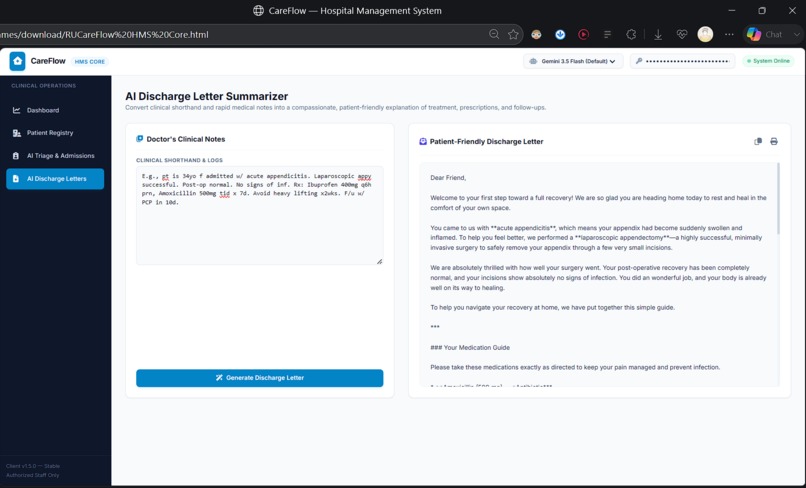Click the Patient-Friendly Discharge Letter robot icon
The width and height of the screenshot is (806, 488).
423,141
